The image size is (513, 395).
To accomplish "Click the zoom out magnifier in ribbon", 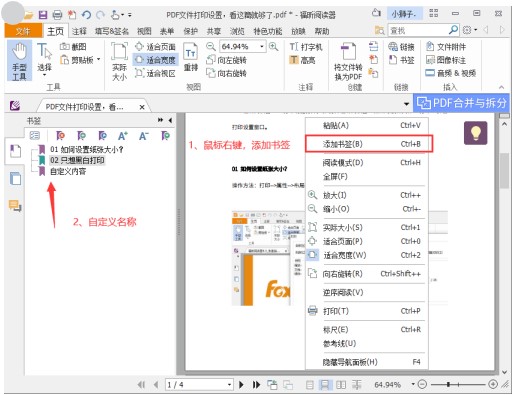I will [211, 47].
